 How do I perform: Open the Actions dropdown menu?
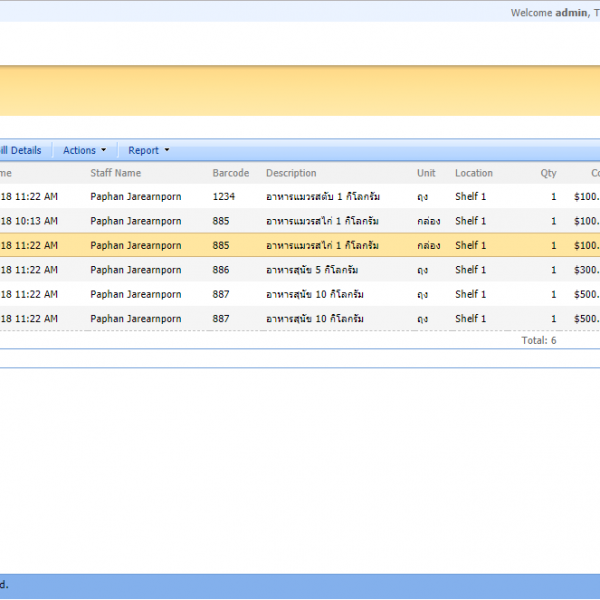click(x=85, y=150)
